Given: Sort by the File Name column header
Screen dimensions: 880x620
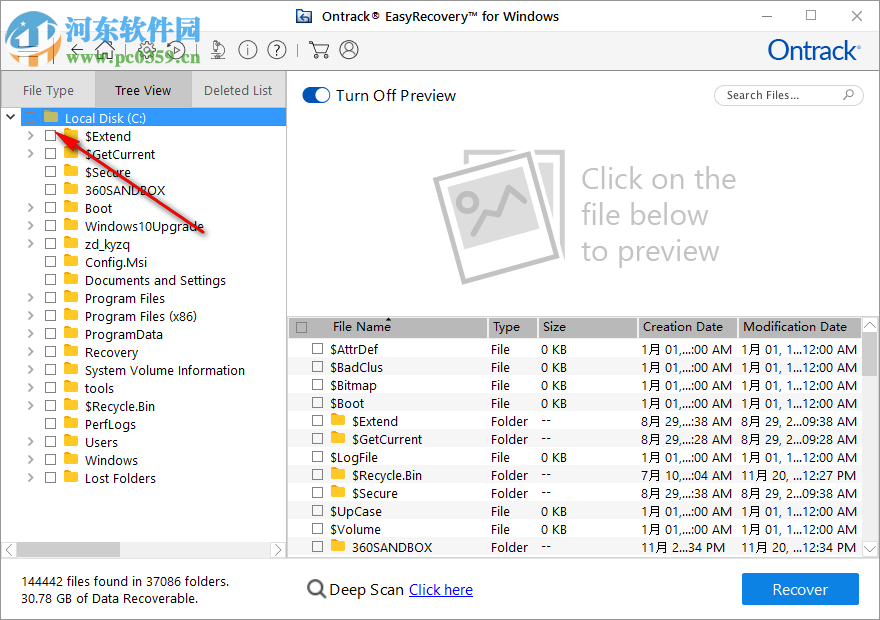Looking at the screenshot, I should point(388,327).
